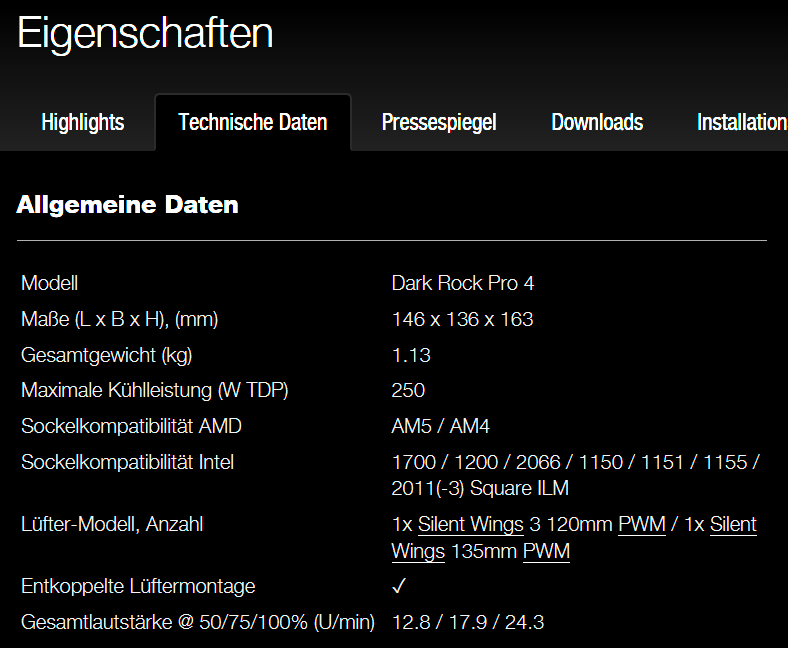Open the PWM link after 135mm
This screenshot has height=648, width=788.
point(546,551)
